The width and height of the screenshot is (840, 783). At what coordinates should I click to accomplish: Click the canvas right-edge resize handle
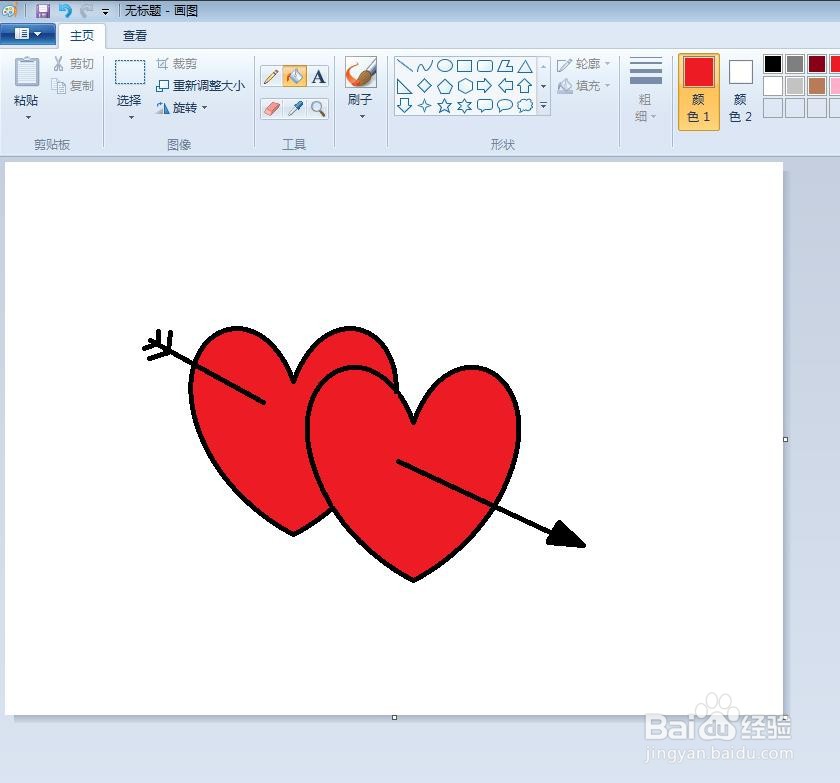tap(785, 439)
